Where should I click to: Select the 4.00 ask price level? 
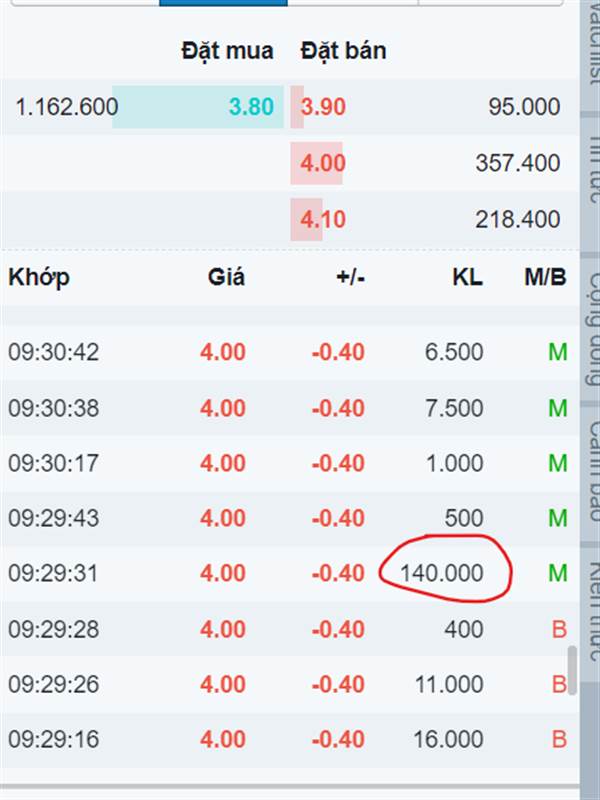[323, 163]
